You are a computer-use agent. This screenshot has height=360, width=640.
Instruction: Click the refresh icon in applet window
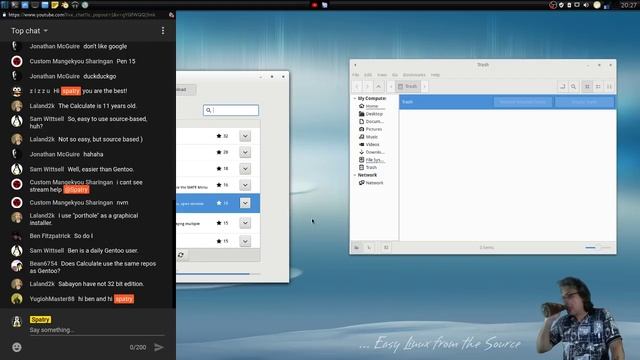pos(180,255)
